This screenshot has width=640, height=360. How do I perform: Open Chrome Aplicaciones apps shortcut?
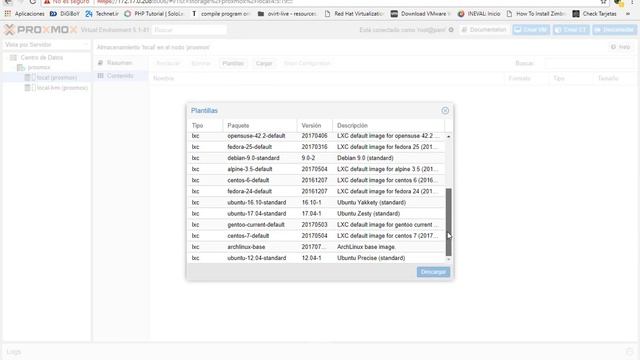pyautogui.click(x=24, y=14)
